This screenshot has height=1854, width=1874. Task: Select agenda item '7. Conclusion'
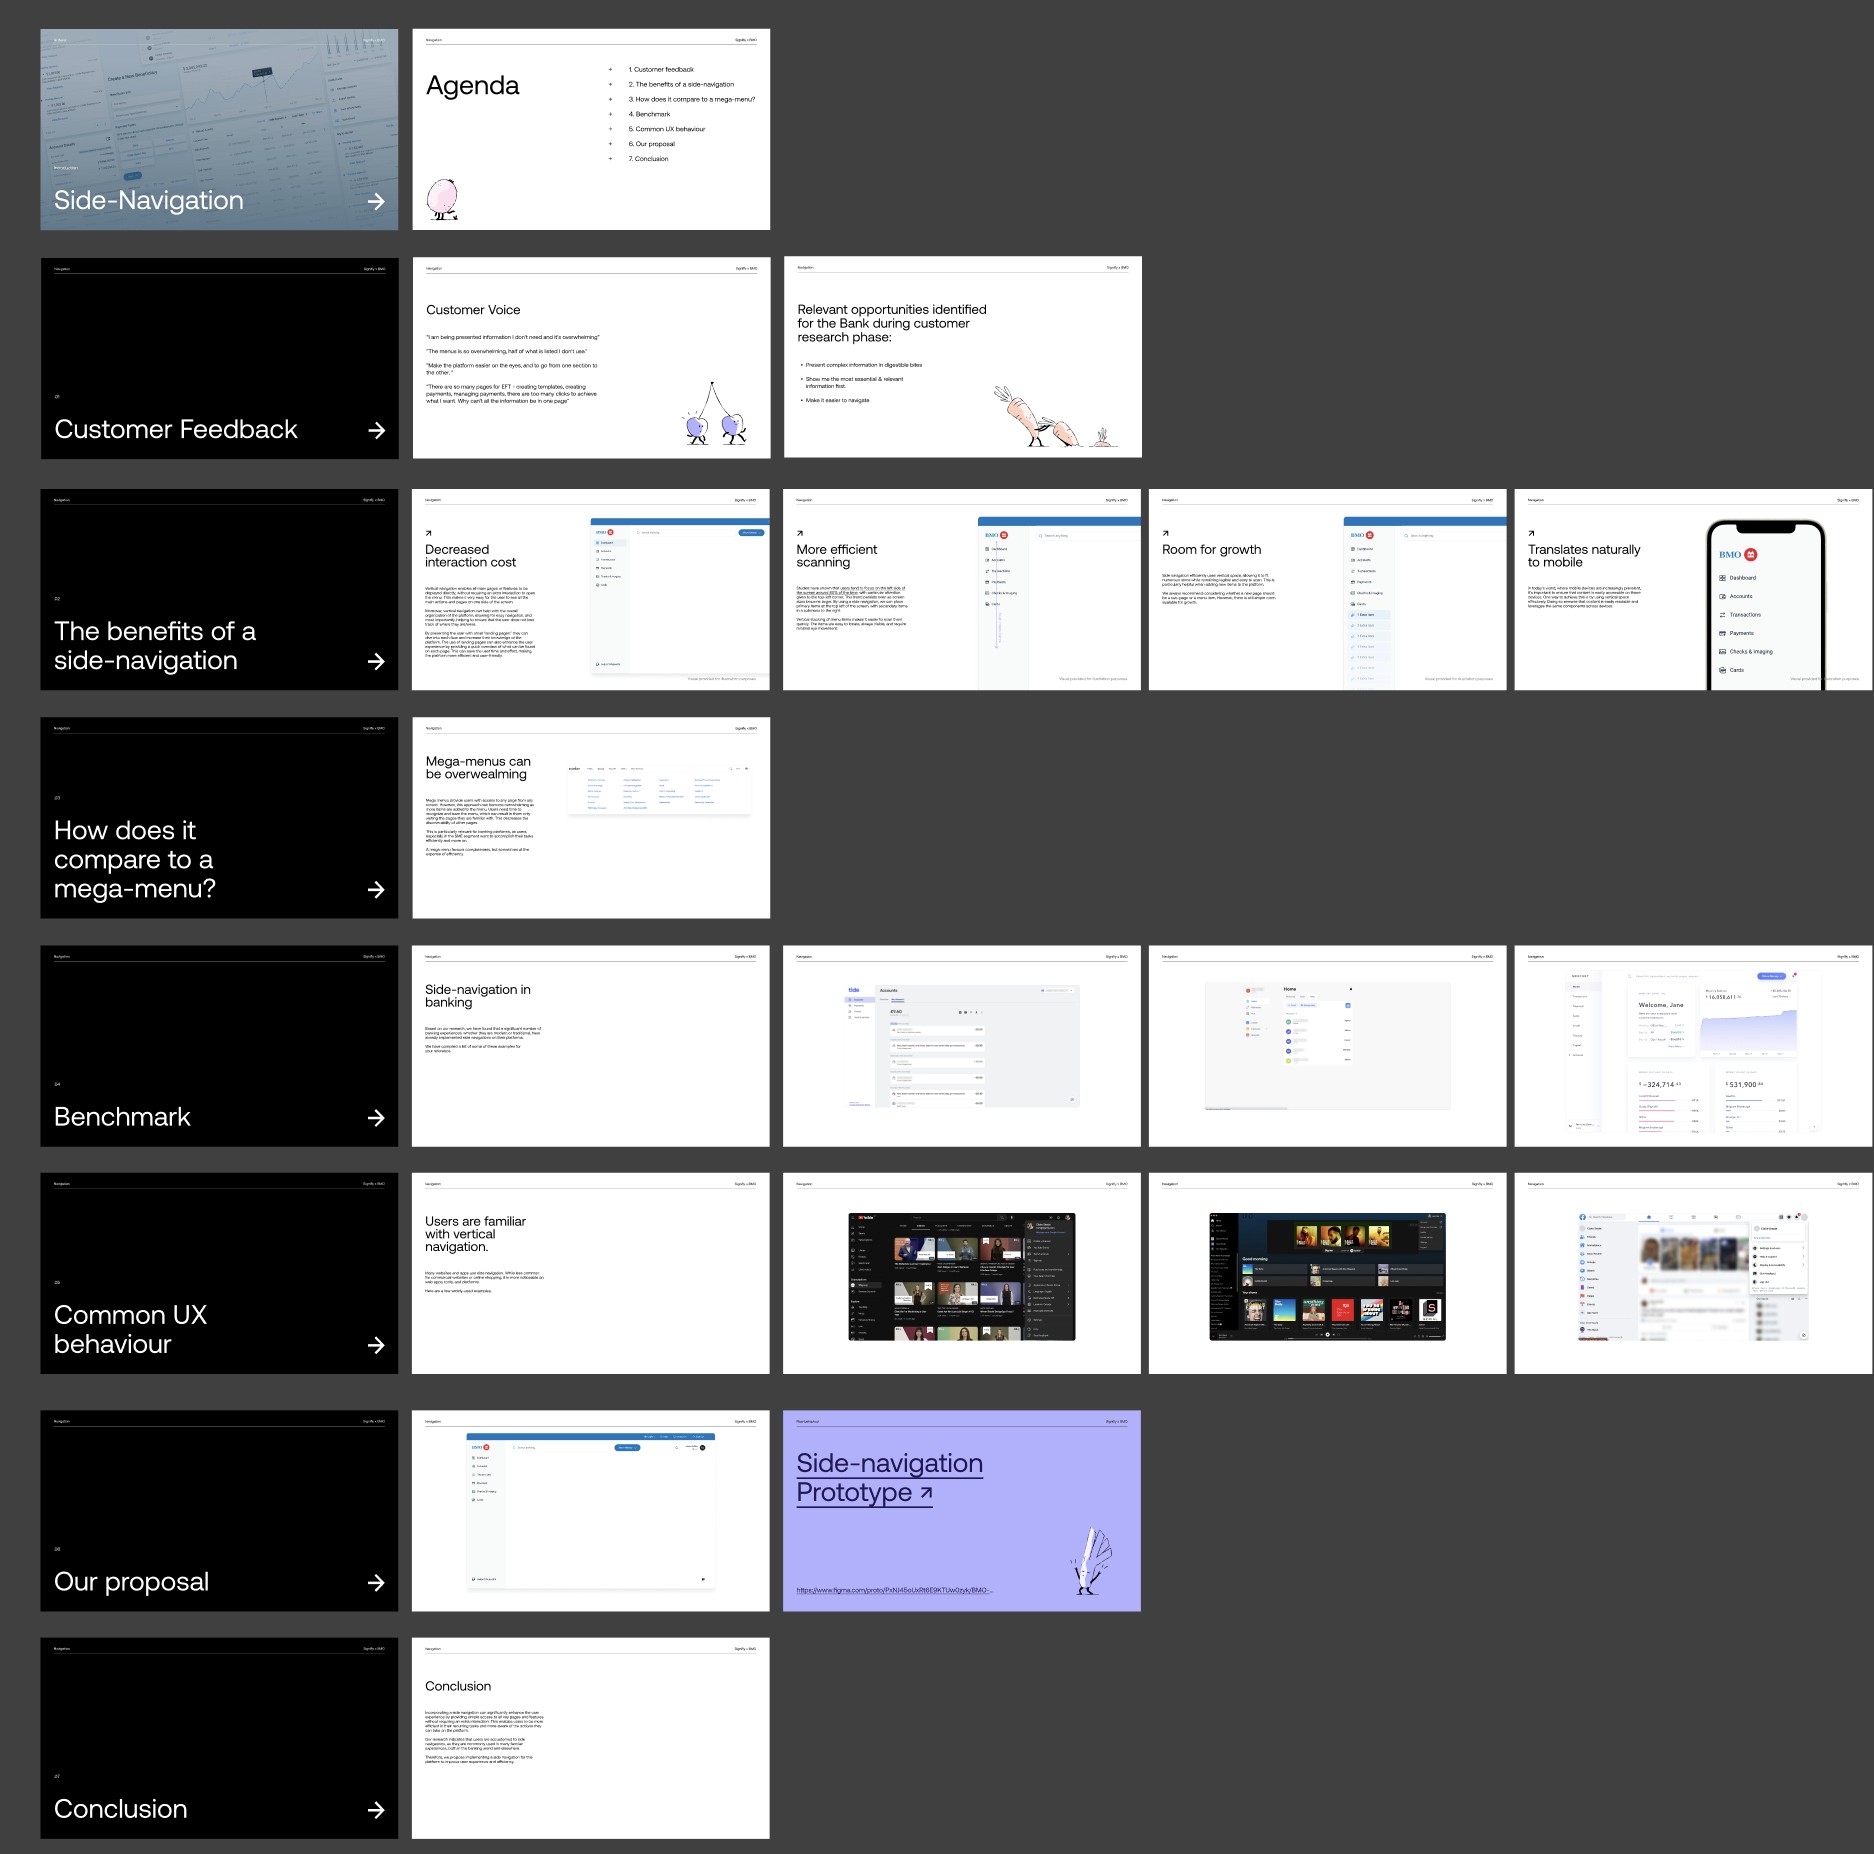click(x=648, y=159)
